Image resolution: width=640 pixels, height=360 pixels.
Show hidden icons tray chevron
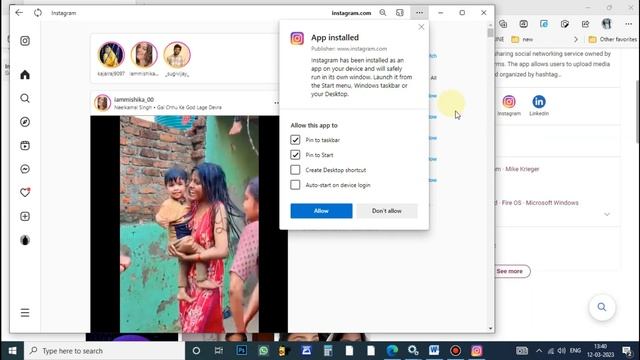click(539, 351)
